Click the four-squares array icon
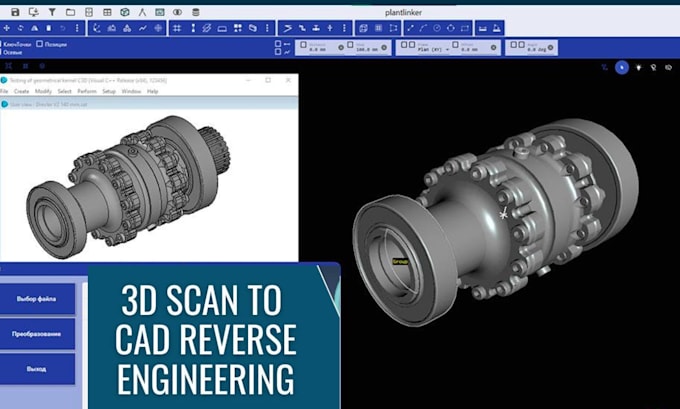This screenshot has width=680, height=409. click(238, 28)
